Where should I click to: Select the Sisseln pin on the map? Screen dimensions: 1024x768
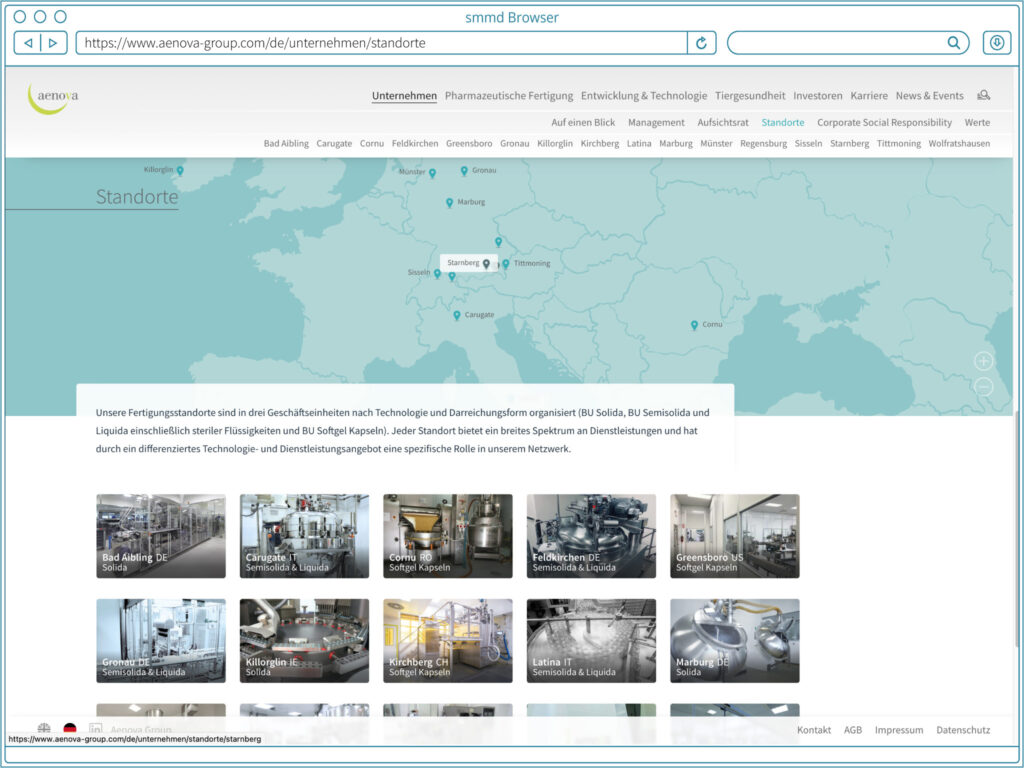click(x=438, y=274)
